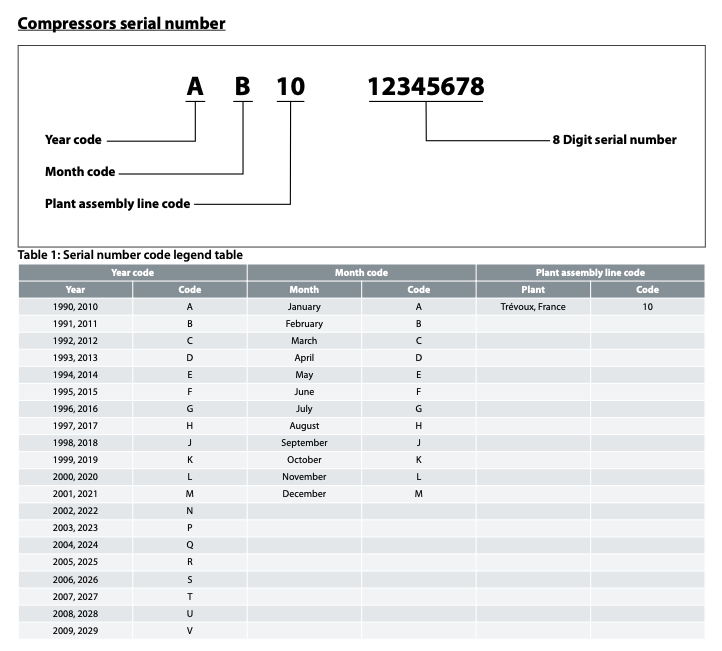This screenshot has width=722, height=651.
Task: Click the "Trévoux, France" plant cell
Action: pyautogui.click(x=533, y=307)
